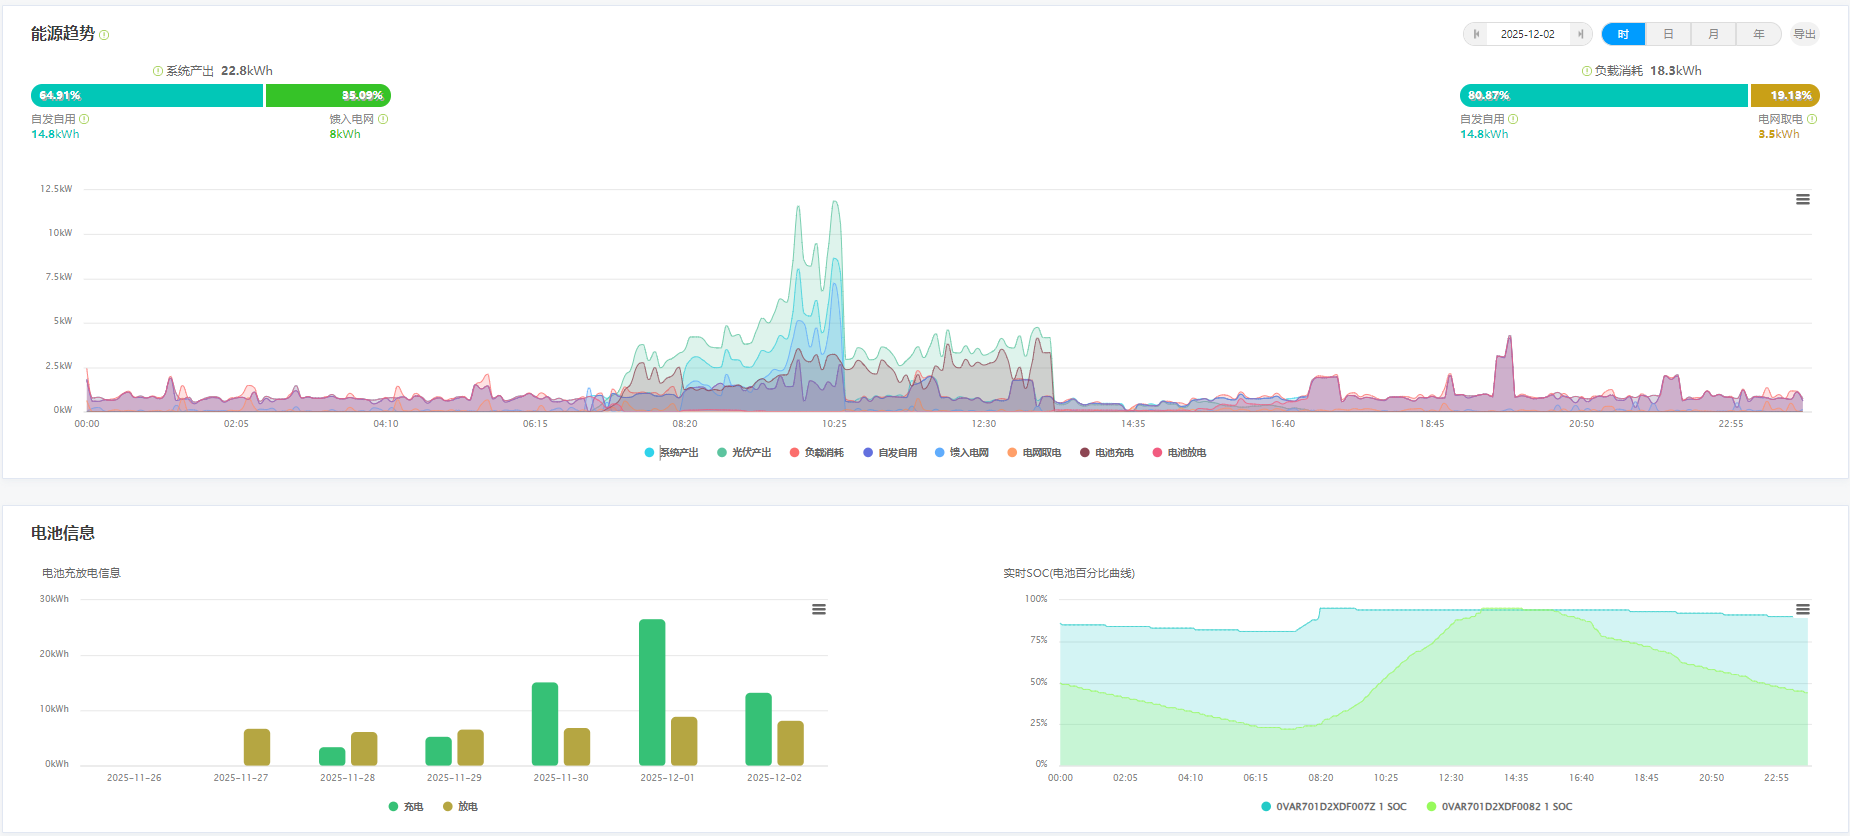Go to the previous date arrow
The width and height of the screenshot is (1850, 836).
click(x=1476, y=34)
